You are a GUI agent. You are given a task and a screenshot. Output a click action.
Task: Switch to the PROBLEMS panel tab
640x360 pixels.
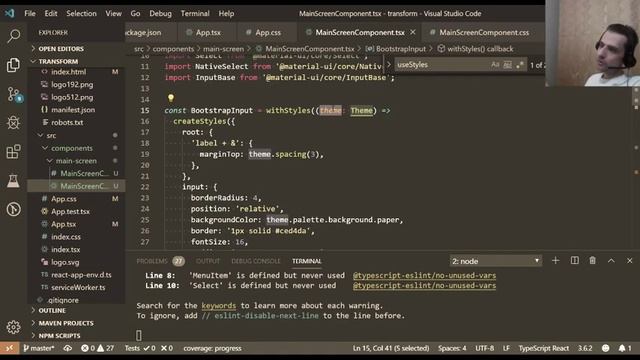coord(160,261)
